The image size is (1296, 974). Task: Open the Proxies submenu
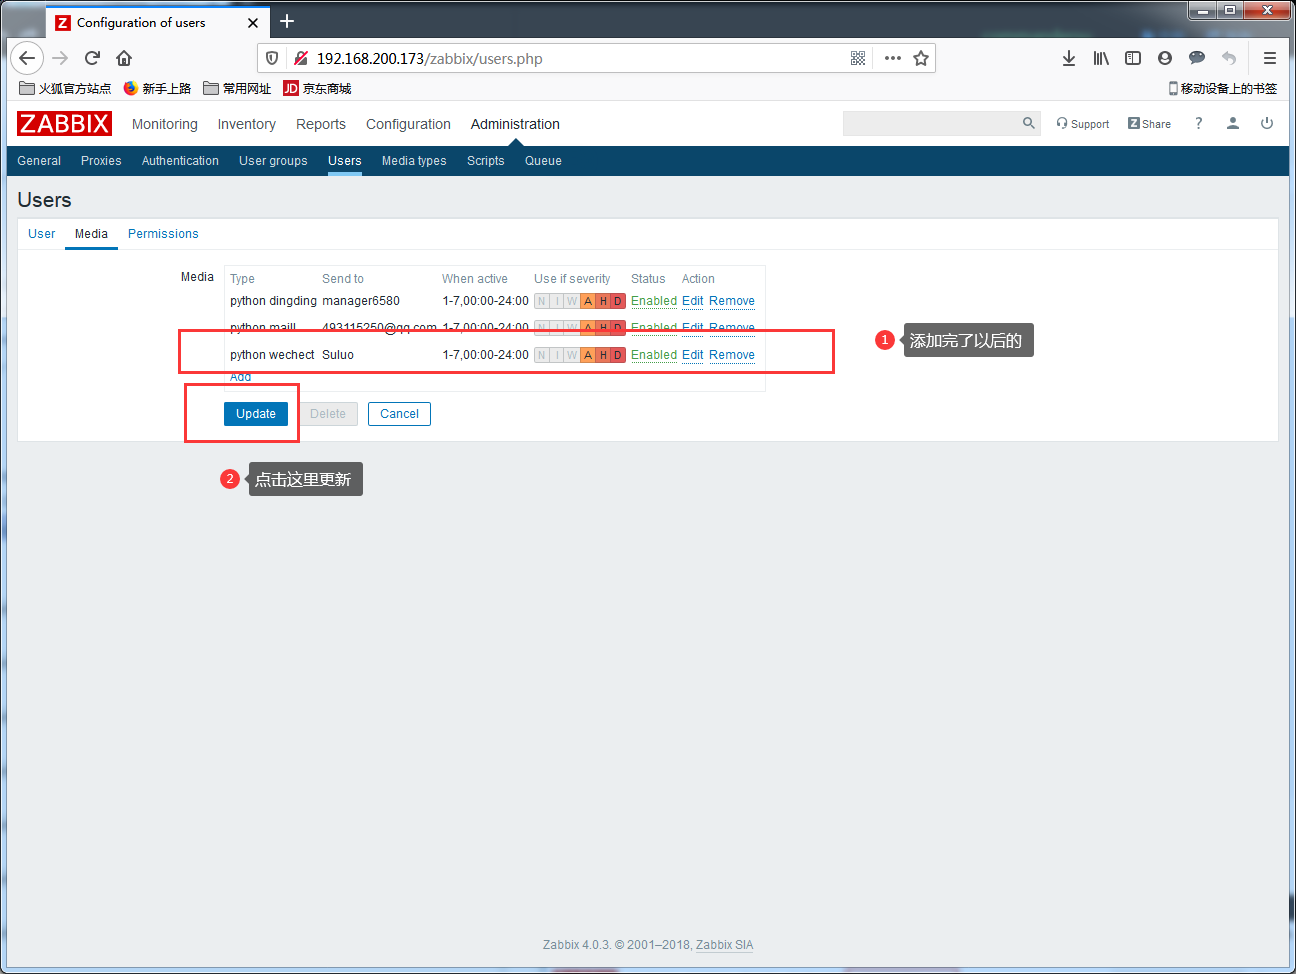pyautogui.click(x=101, y=161)
